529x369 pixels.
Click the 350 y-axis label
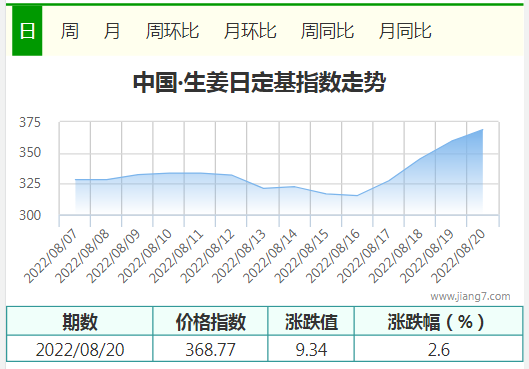click(x=30, y=152)
